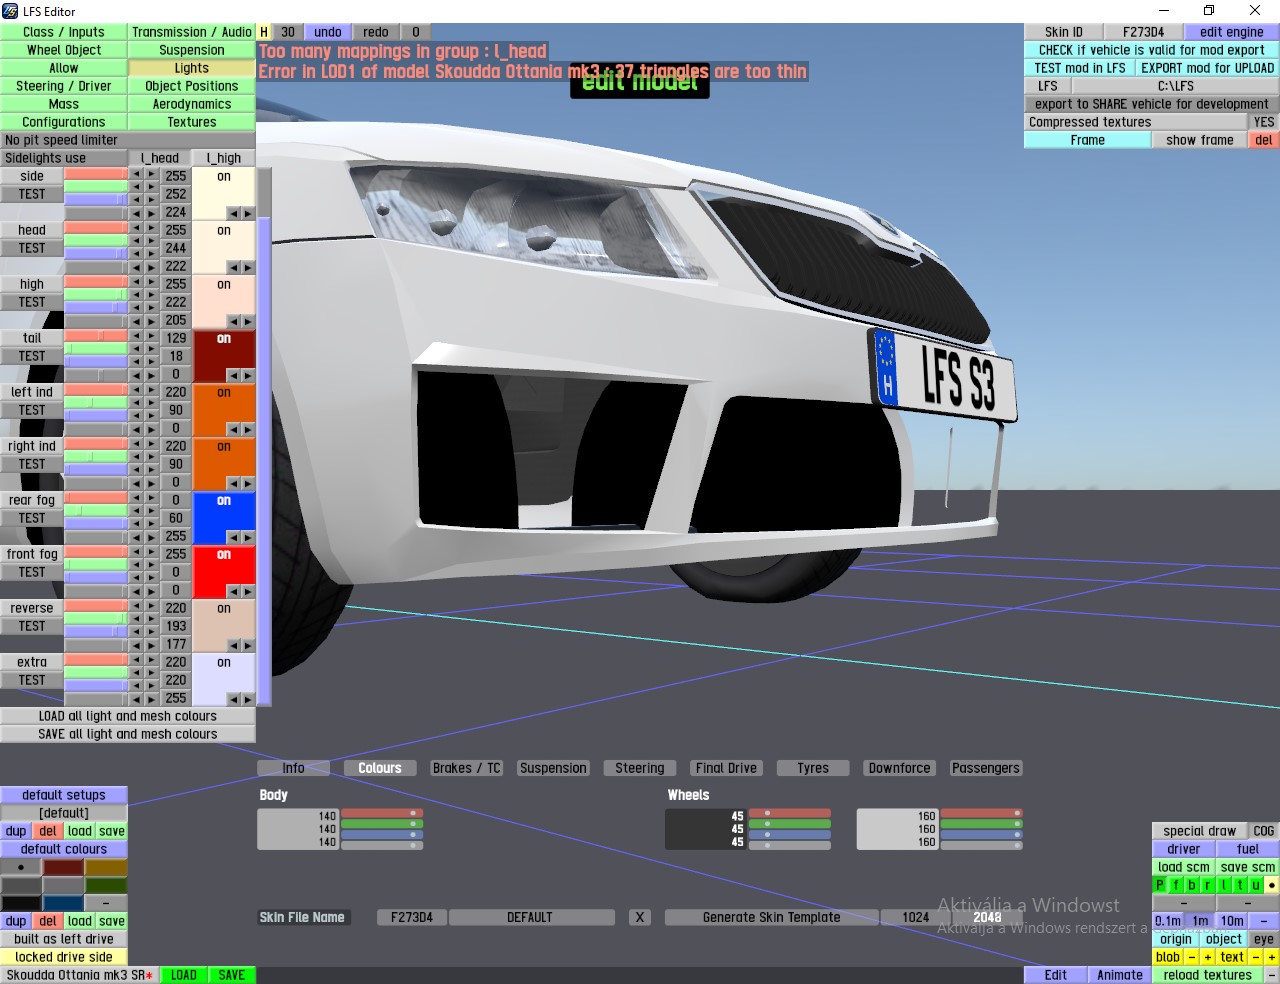
Task: Toggle COG display
Action: coord(1264,831)
